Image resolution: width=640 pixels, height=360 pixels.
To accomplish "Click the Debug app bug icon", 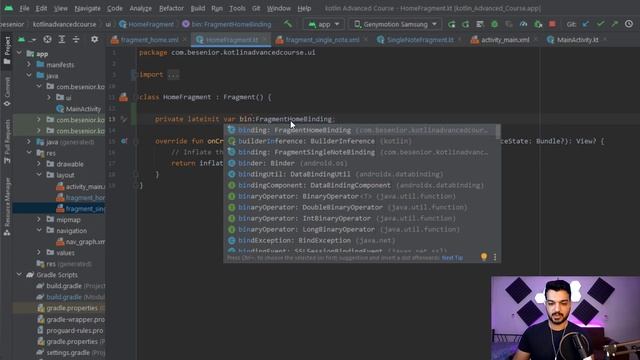I will [494, 24].
